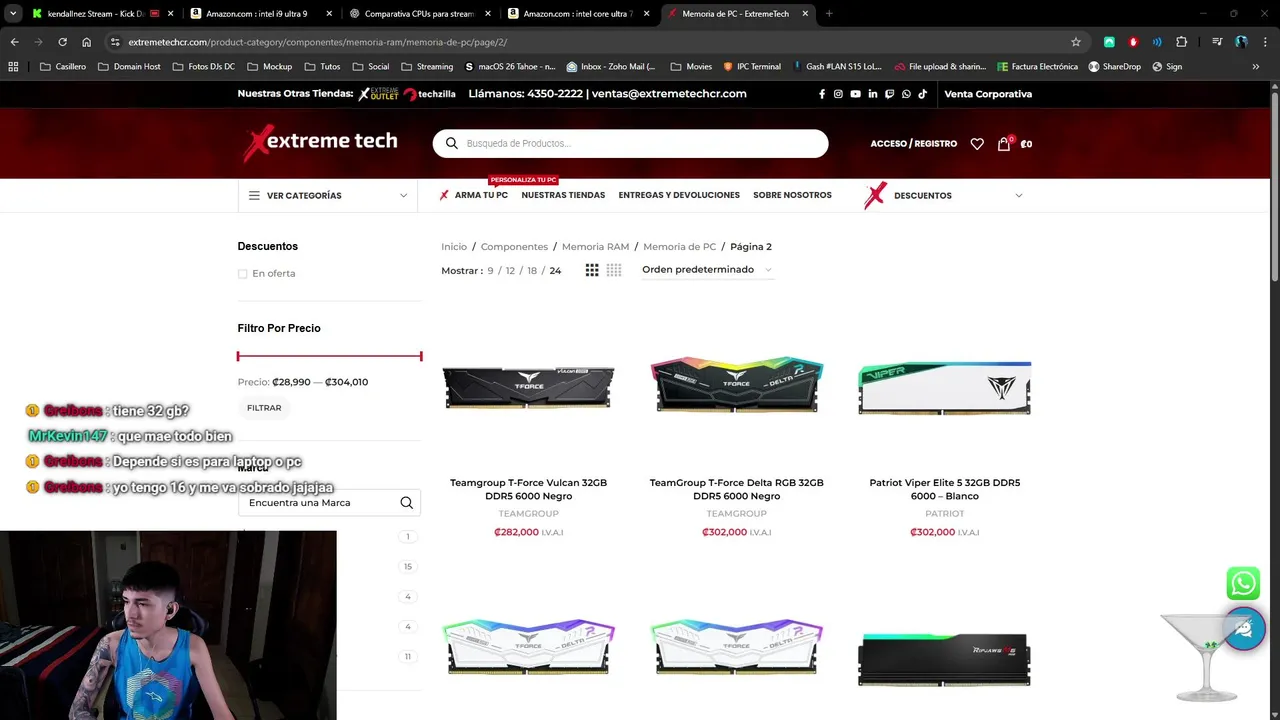Screen dimensions: 1280x720
Task: Open LinkedIn icon in top bar
Action: 872,94
